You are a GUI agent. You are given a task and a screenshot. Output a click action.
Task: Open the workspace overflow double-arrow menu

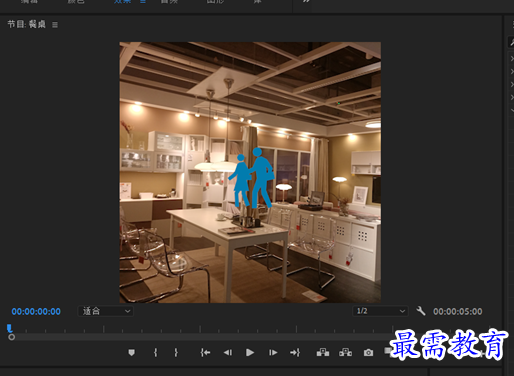[306, 2]
